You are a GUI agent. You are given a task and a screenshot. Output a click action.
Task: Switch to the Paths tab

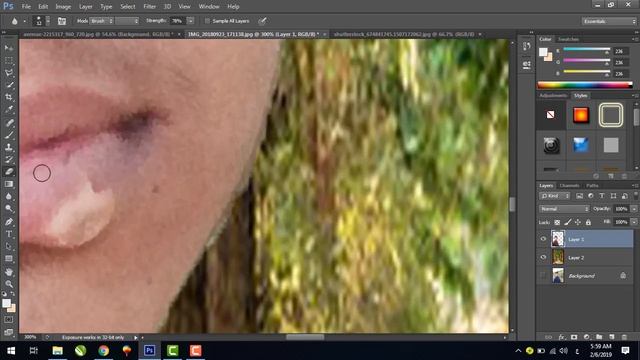[x=592, y=186]
